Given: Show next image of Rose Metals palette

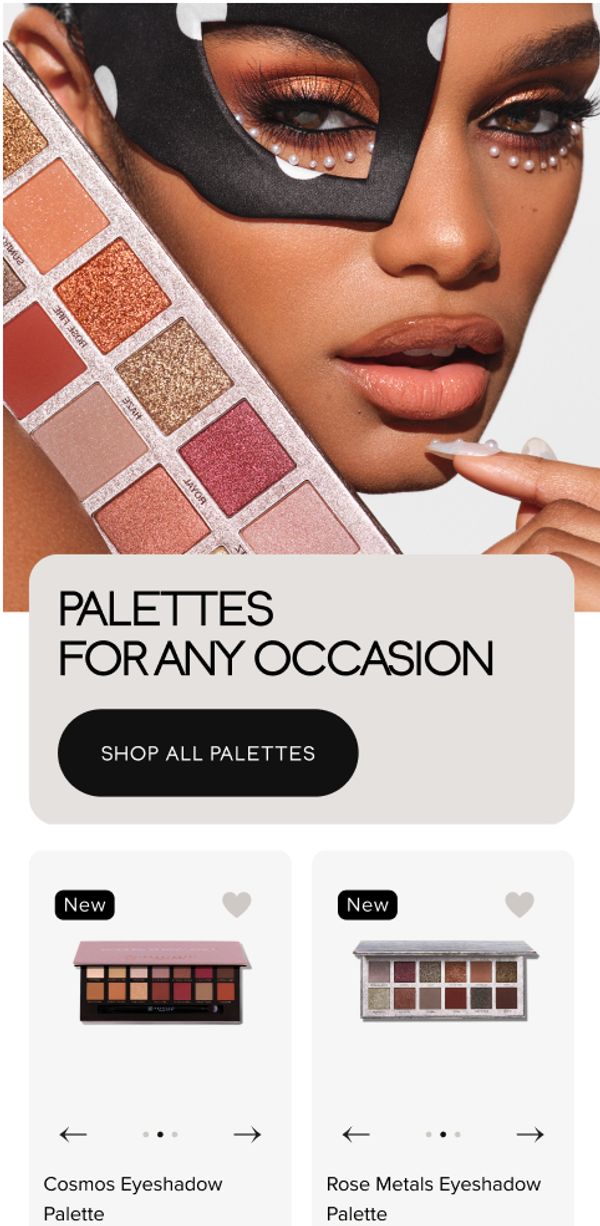Looking at the screenshot, I should click(530, 1134).
